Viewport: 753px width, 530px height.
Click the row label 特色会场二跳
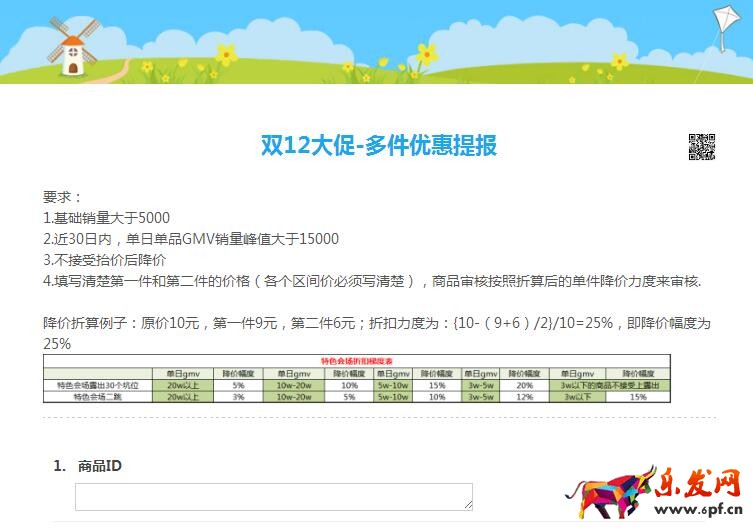98,397
